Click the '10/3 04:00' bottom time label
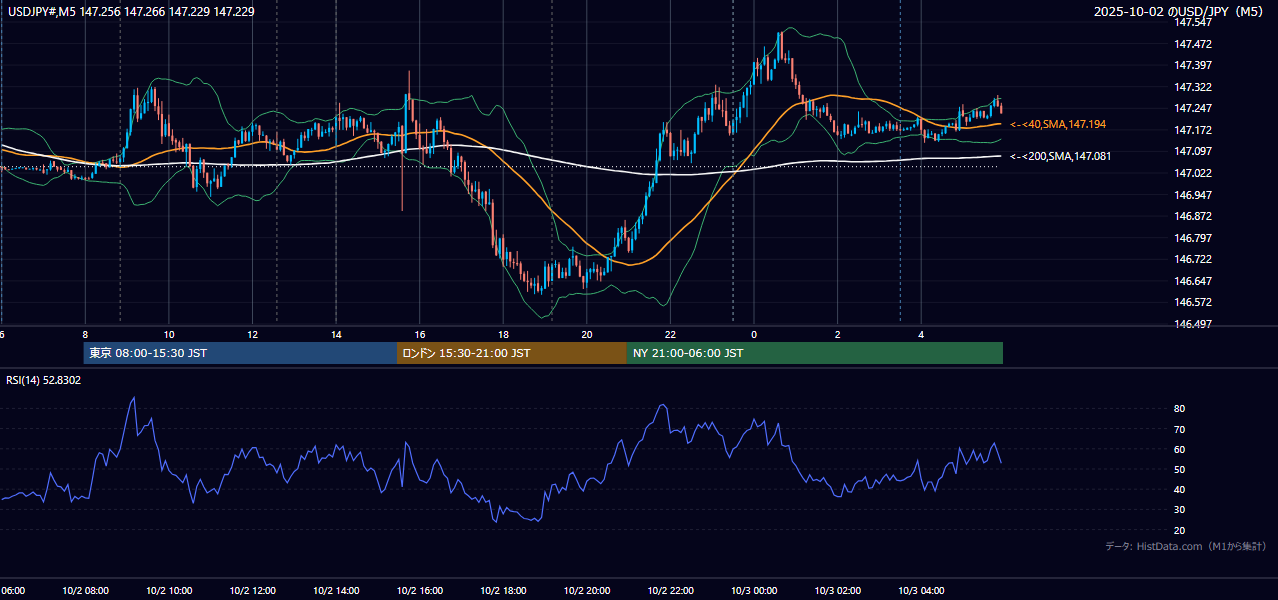The image size is (1278, 600). click(921, 591)
